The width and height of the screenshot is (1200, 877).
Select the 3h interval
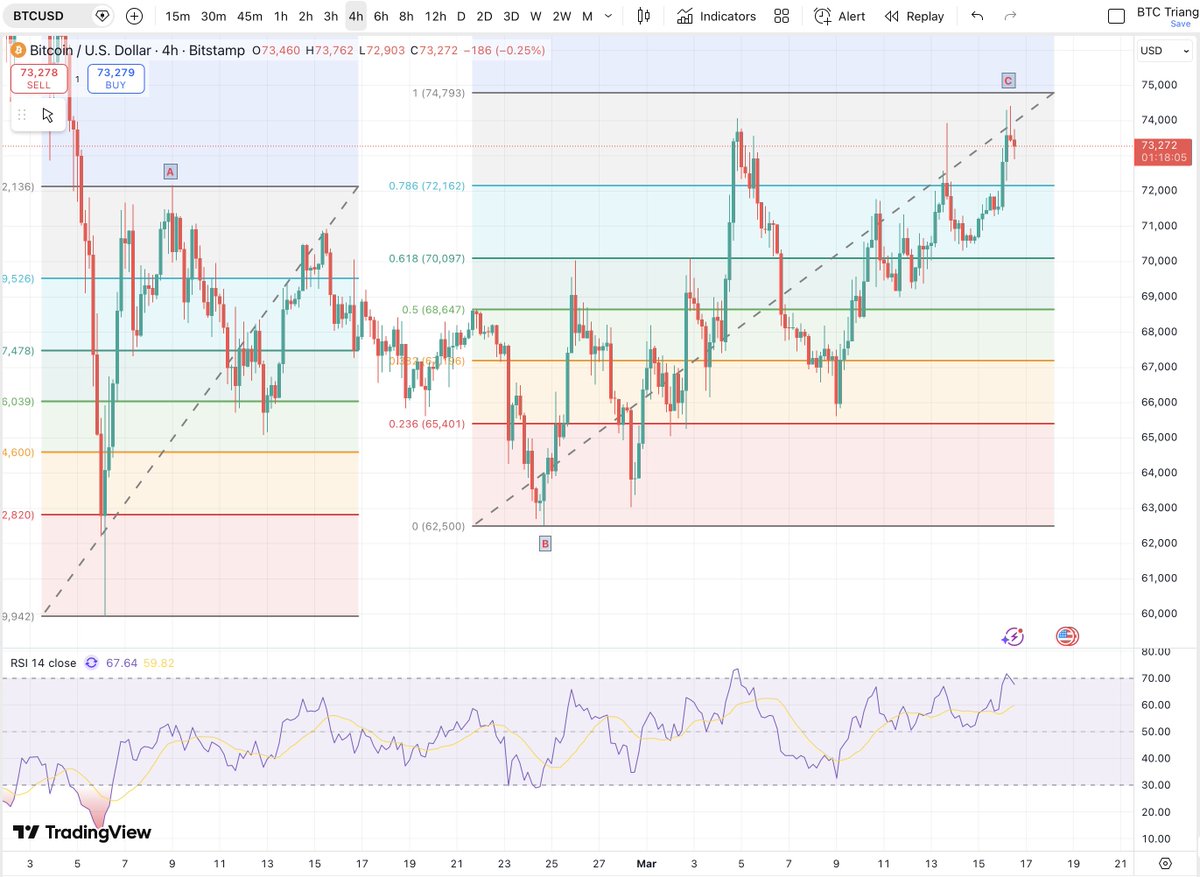[x=331, y=16]
